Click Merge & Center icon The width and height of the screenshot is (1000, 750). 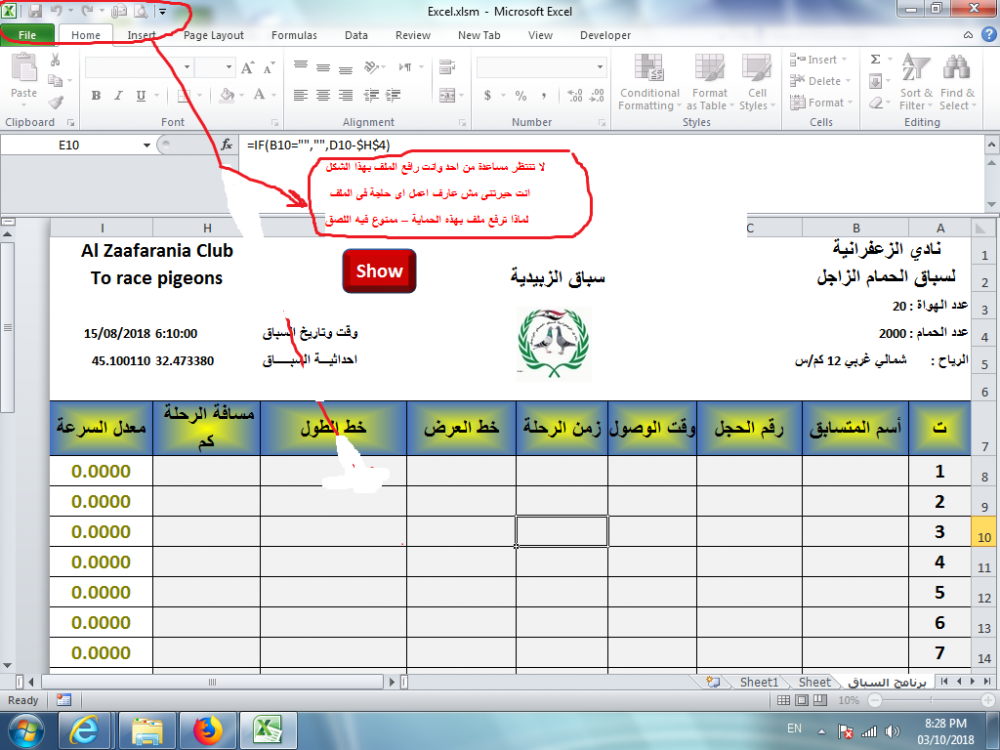pyautogui.click(x=447, y=96)
